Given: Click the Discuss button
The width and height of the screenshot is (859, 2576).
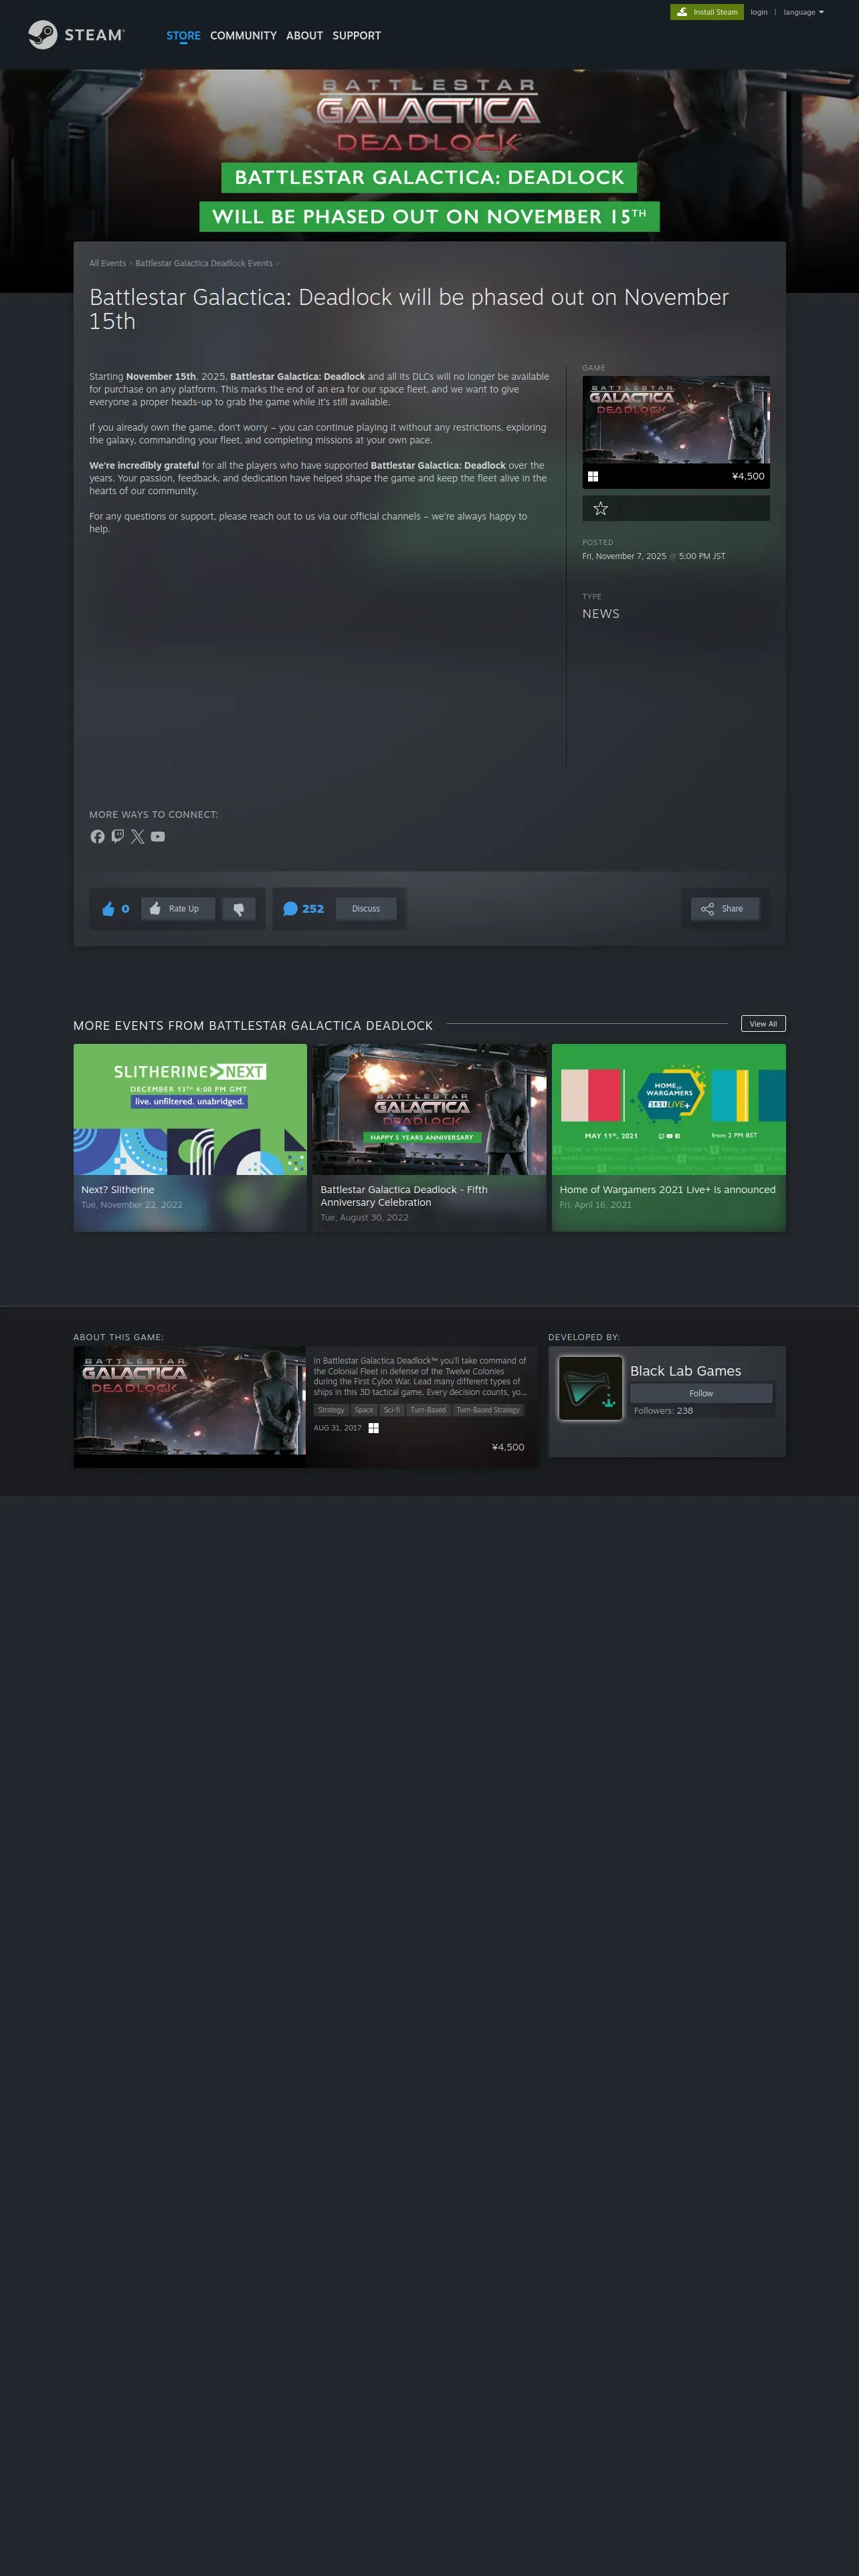Looking at the screenshot, I should tap(366, 909).
